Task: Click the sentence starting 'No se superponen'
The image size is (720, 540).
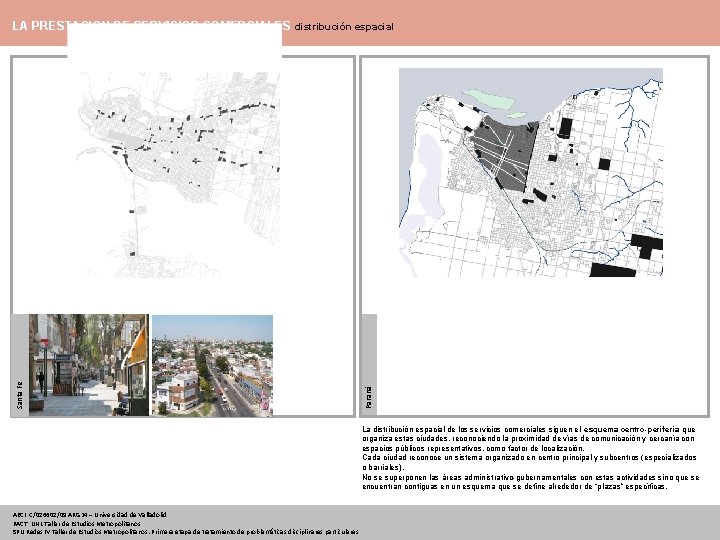Action: (x=531, y=482)
